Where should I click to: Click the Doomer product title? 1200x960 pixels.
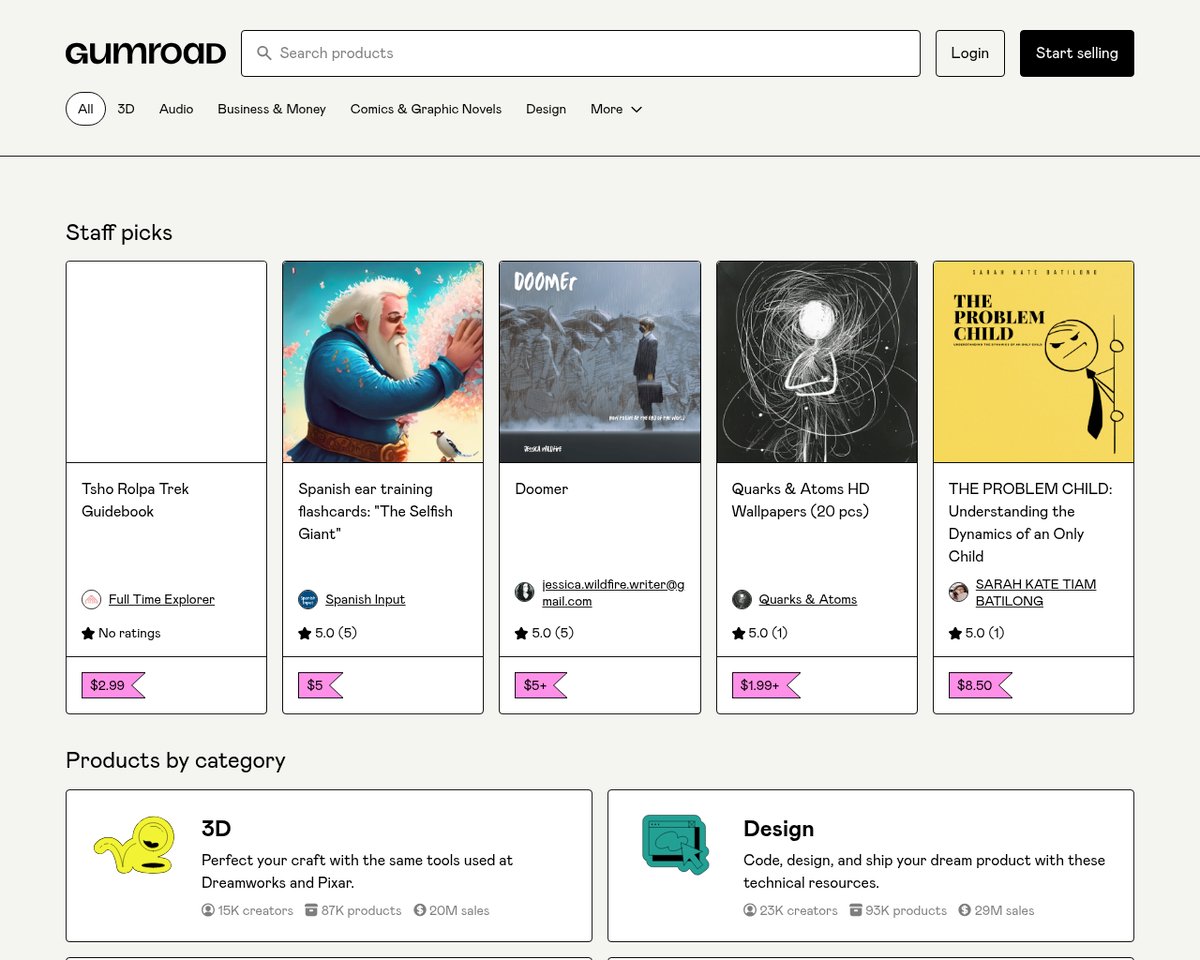click(x=541, y=489)
